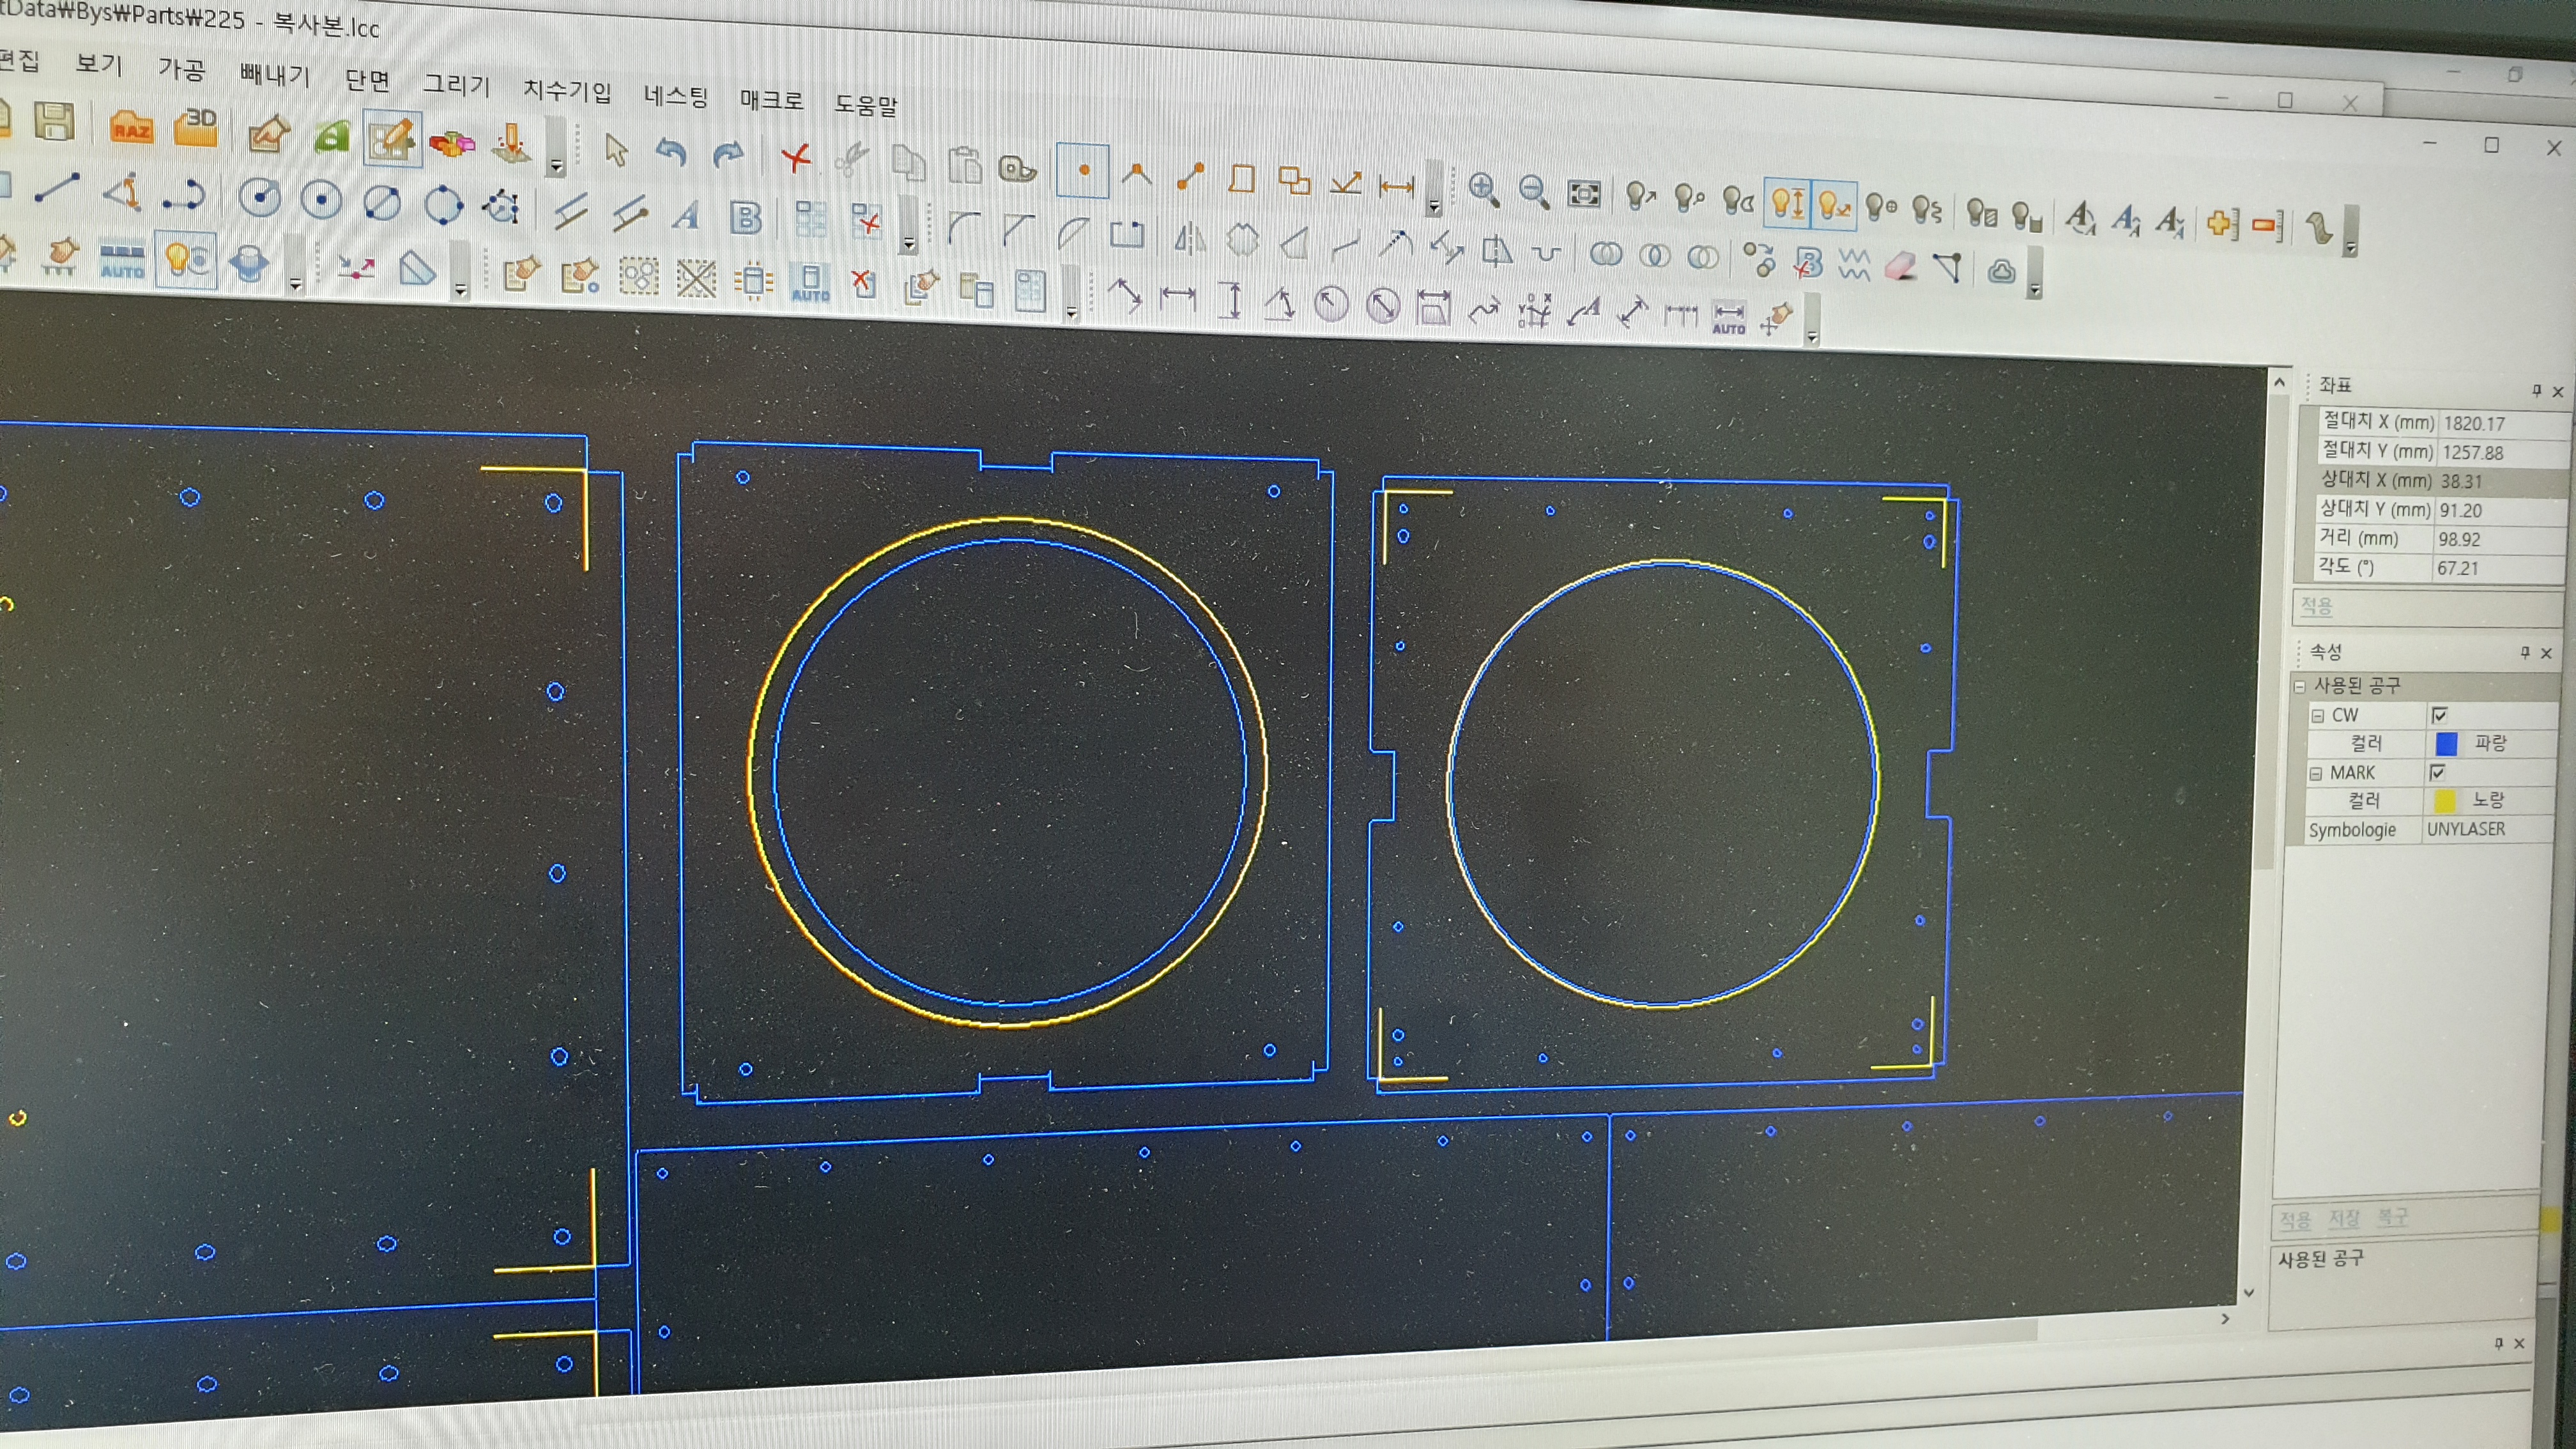Uncheck the MARK tool checkbox
The image size is (2576, 1449).
2437,772
